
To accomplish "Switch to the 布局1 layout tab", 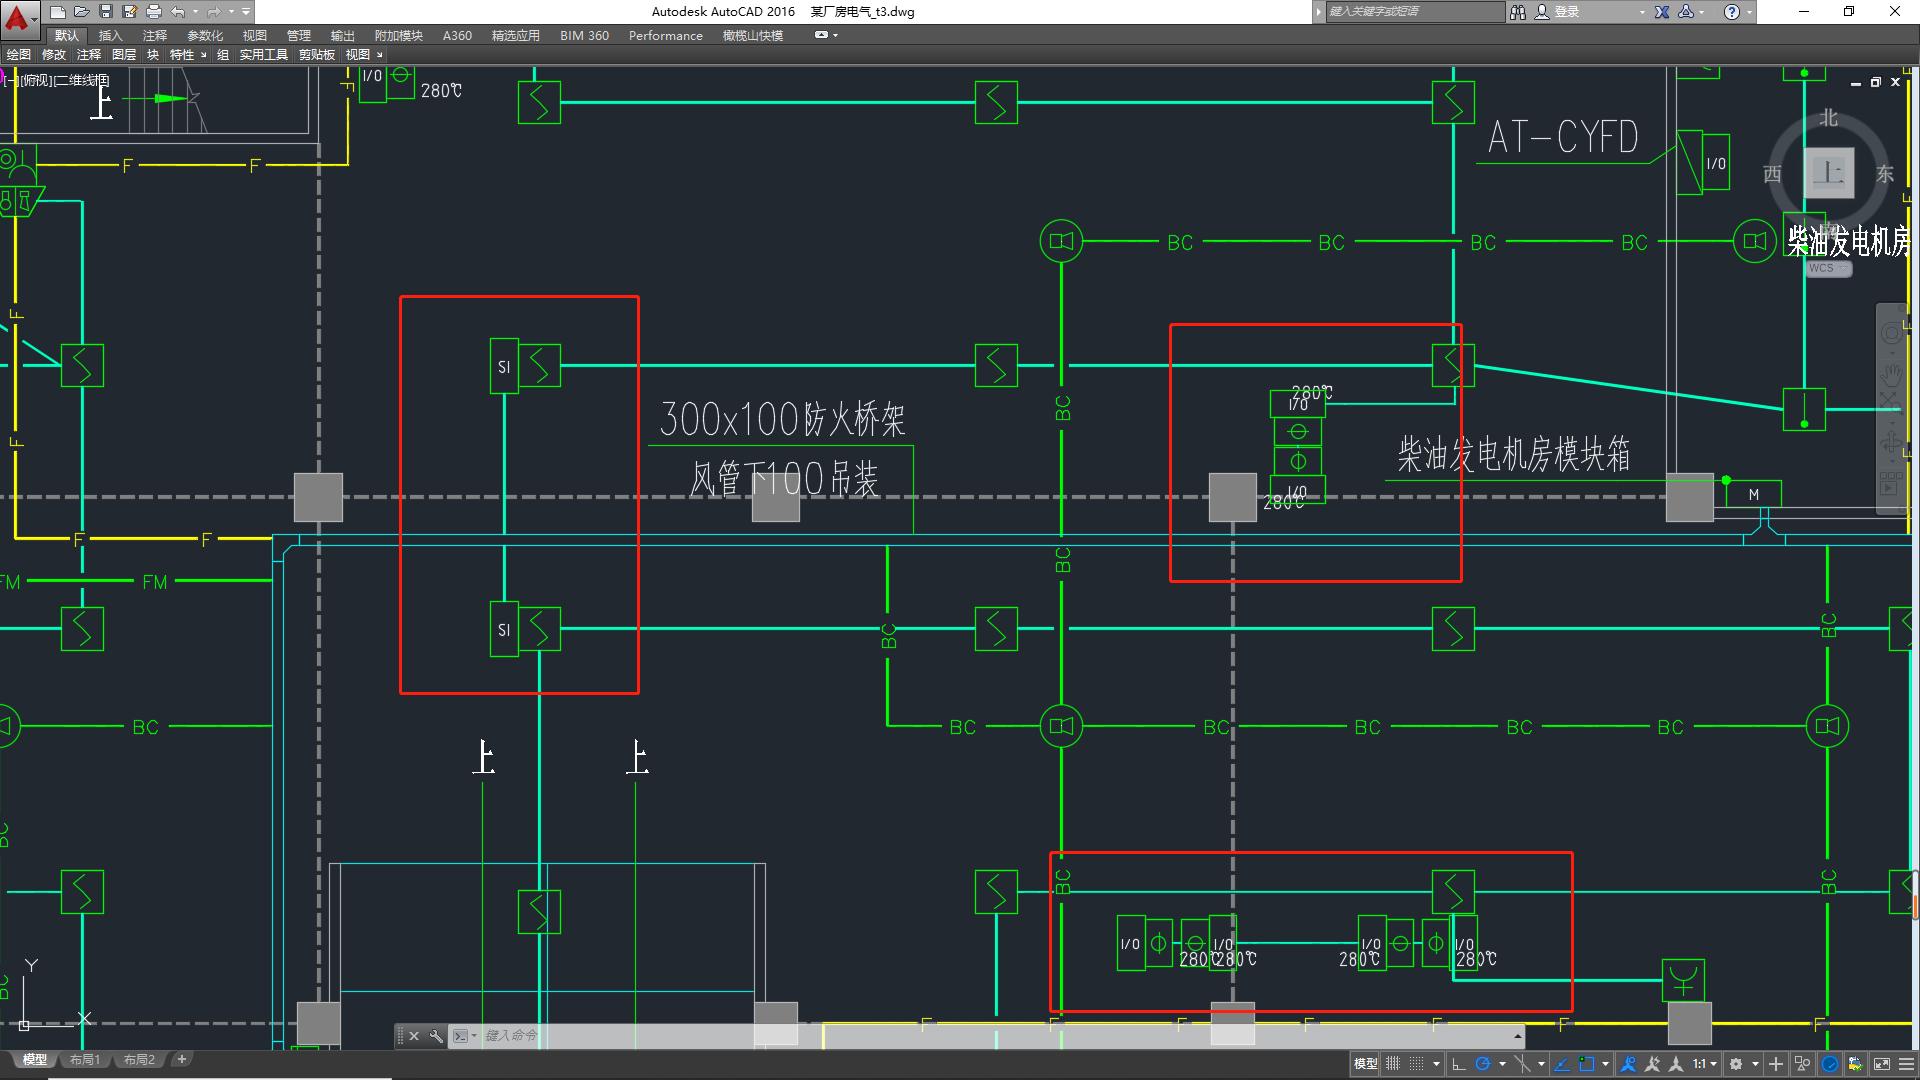I will coord(85,1059).
